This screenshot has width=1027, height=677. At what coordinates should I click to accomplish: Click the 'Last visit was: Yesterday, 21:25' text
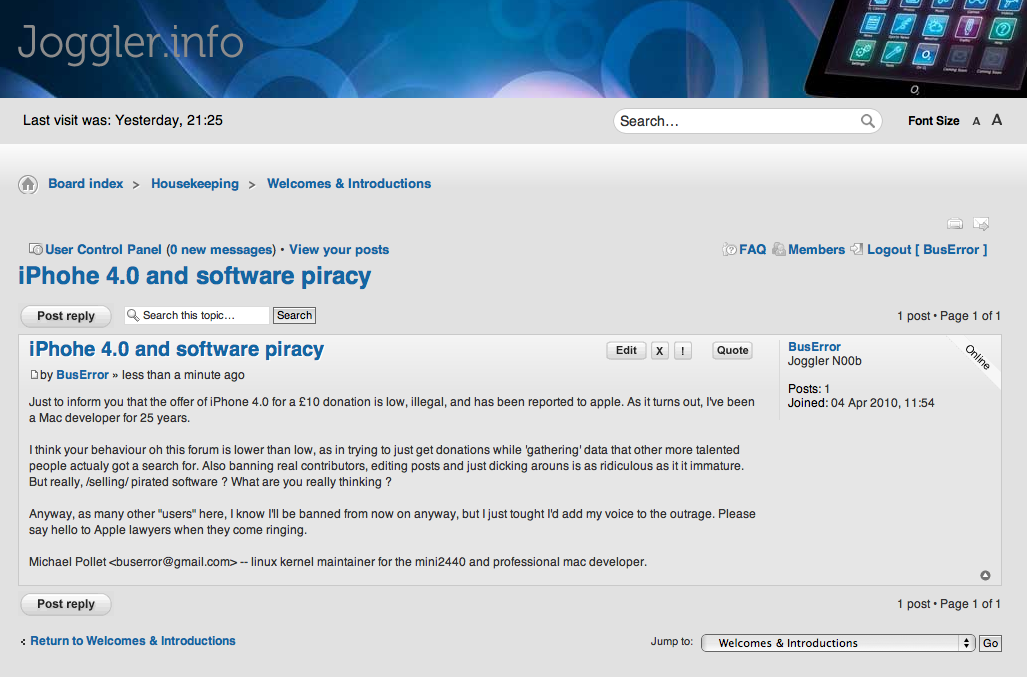(x=122, y=120)
